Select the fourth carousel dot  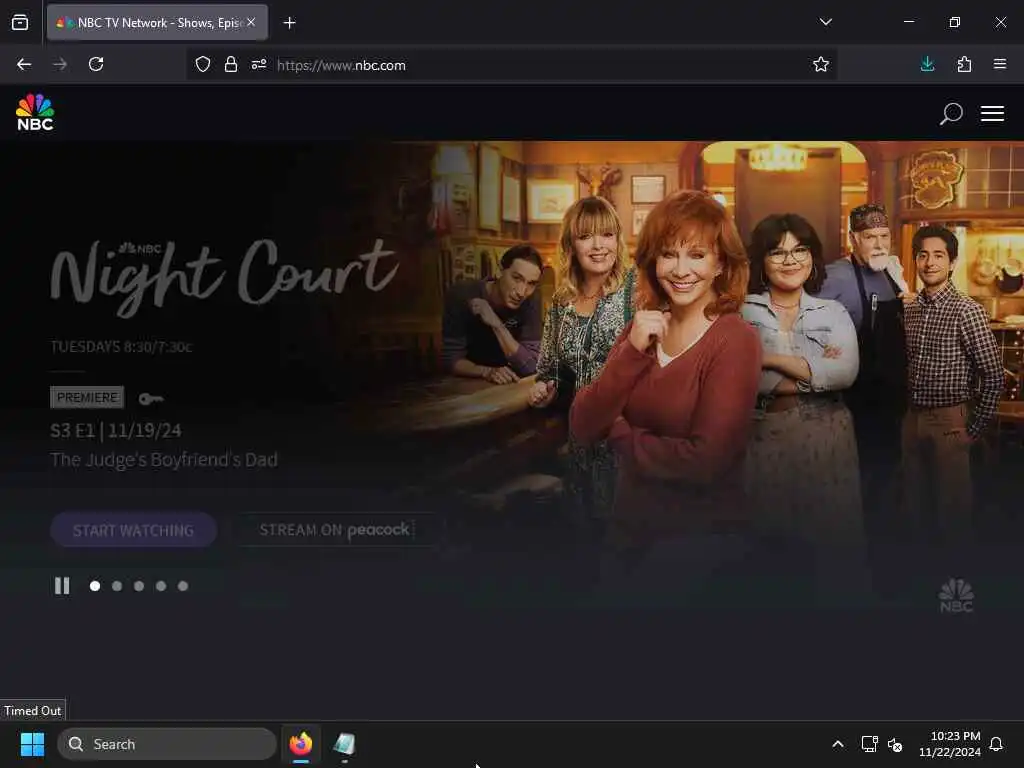tap(161, 586)
